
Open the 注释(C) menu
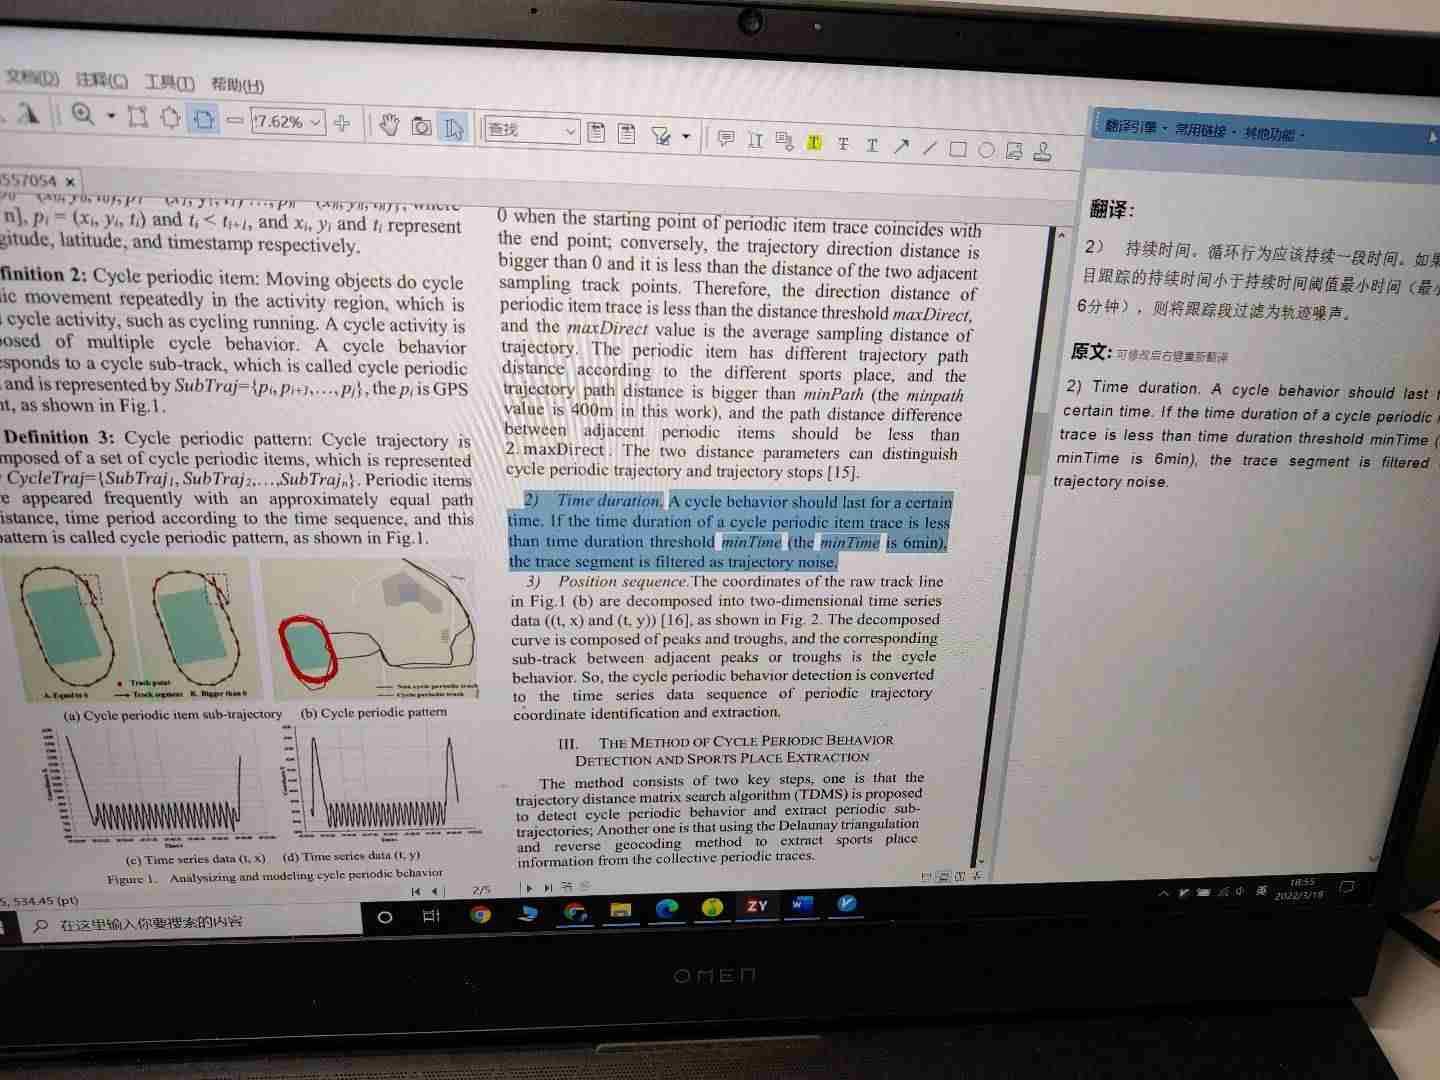coord(102,80)
